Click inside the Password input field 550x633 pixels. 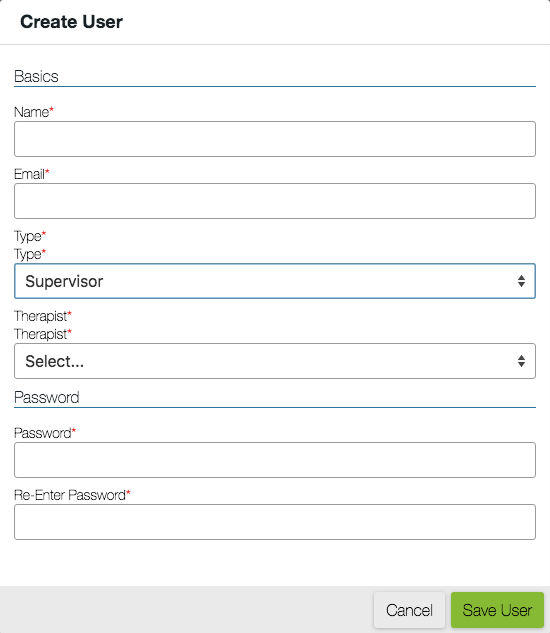pos(275,460)
